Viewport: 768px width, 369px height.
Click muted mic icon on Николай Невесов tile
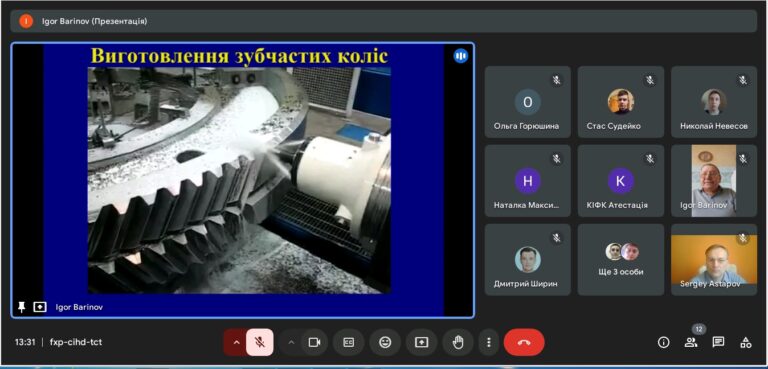[x=743, y=80]
